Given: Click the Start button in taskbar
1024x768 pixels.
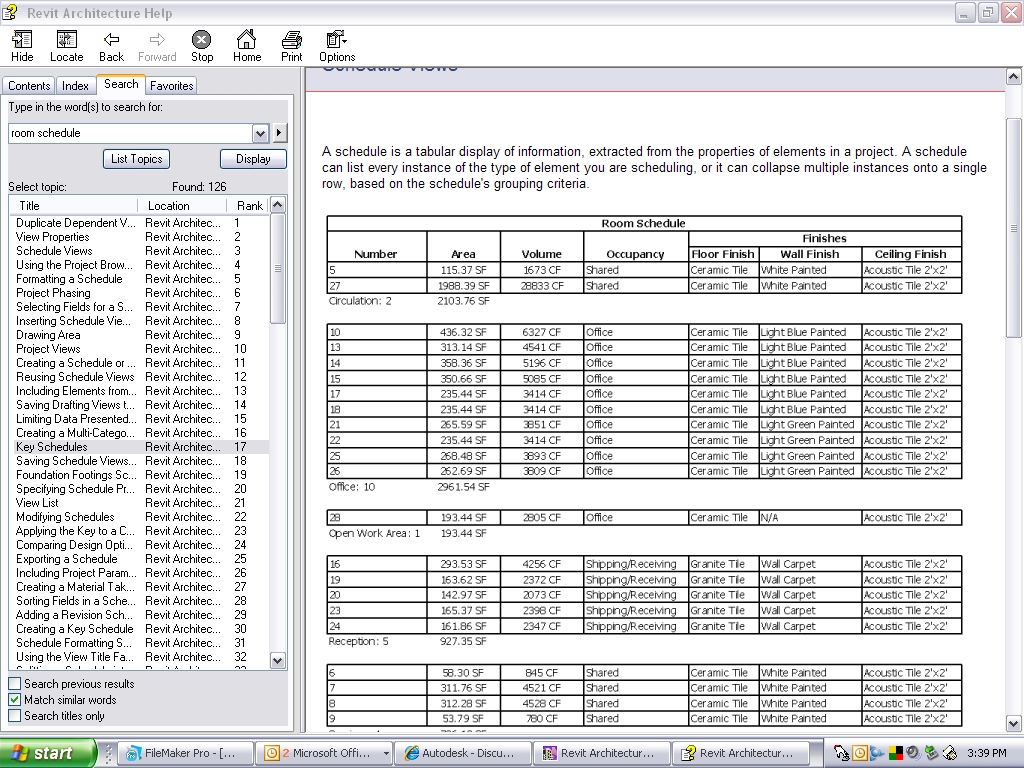Looking at the screenshot, I should (x=47, y=753).
